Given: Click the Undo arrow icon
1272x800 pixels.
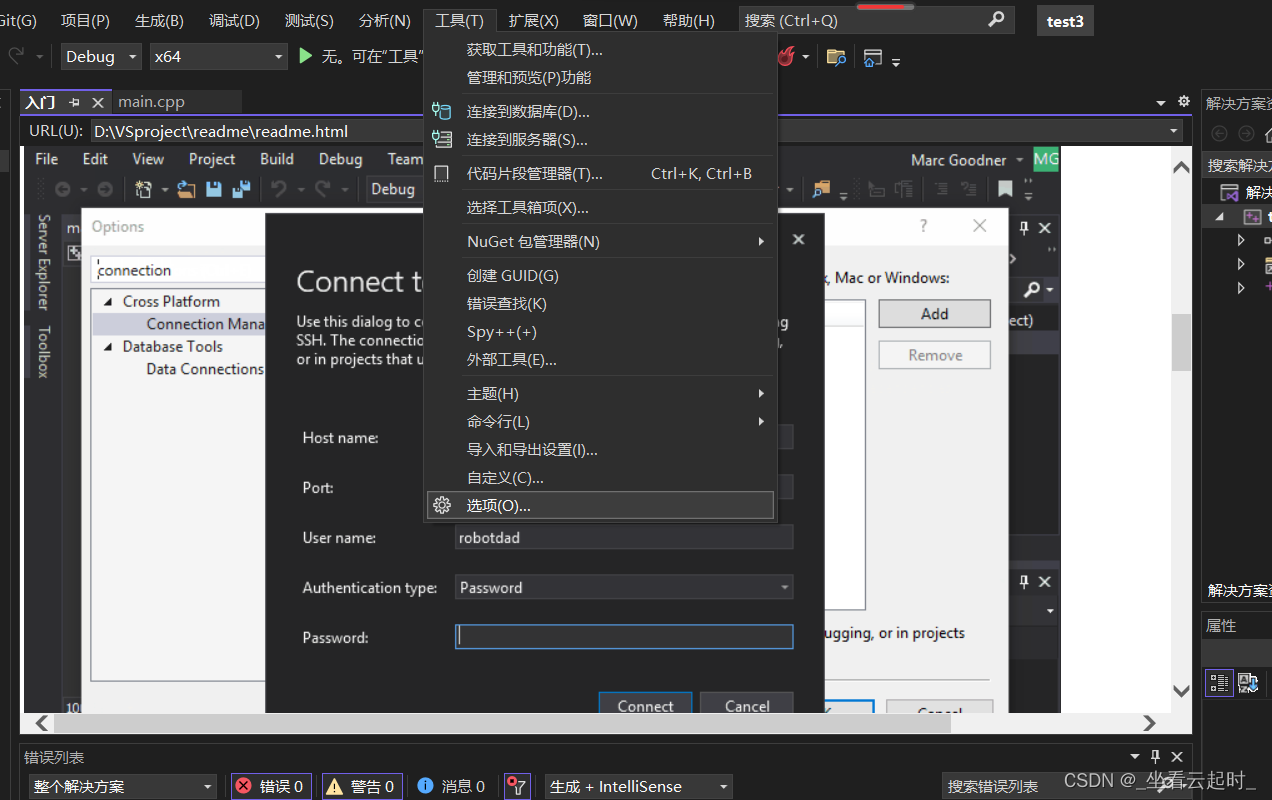Looking at the screenshot, I should (x=278, y=189).
